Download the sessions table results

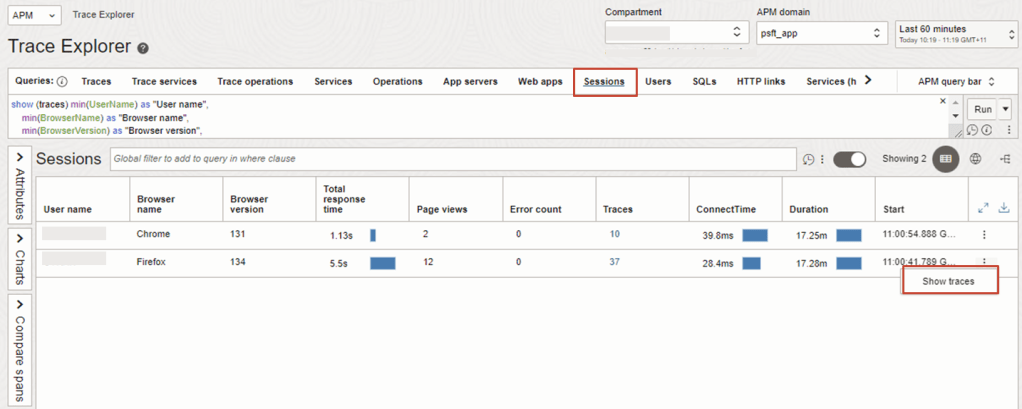[x=1004, y=208]
